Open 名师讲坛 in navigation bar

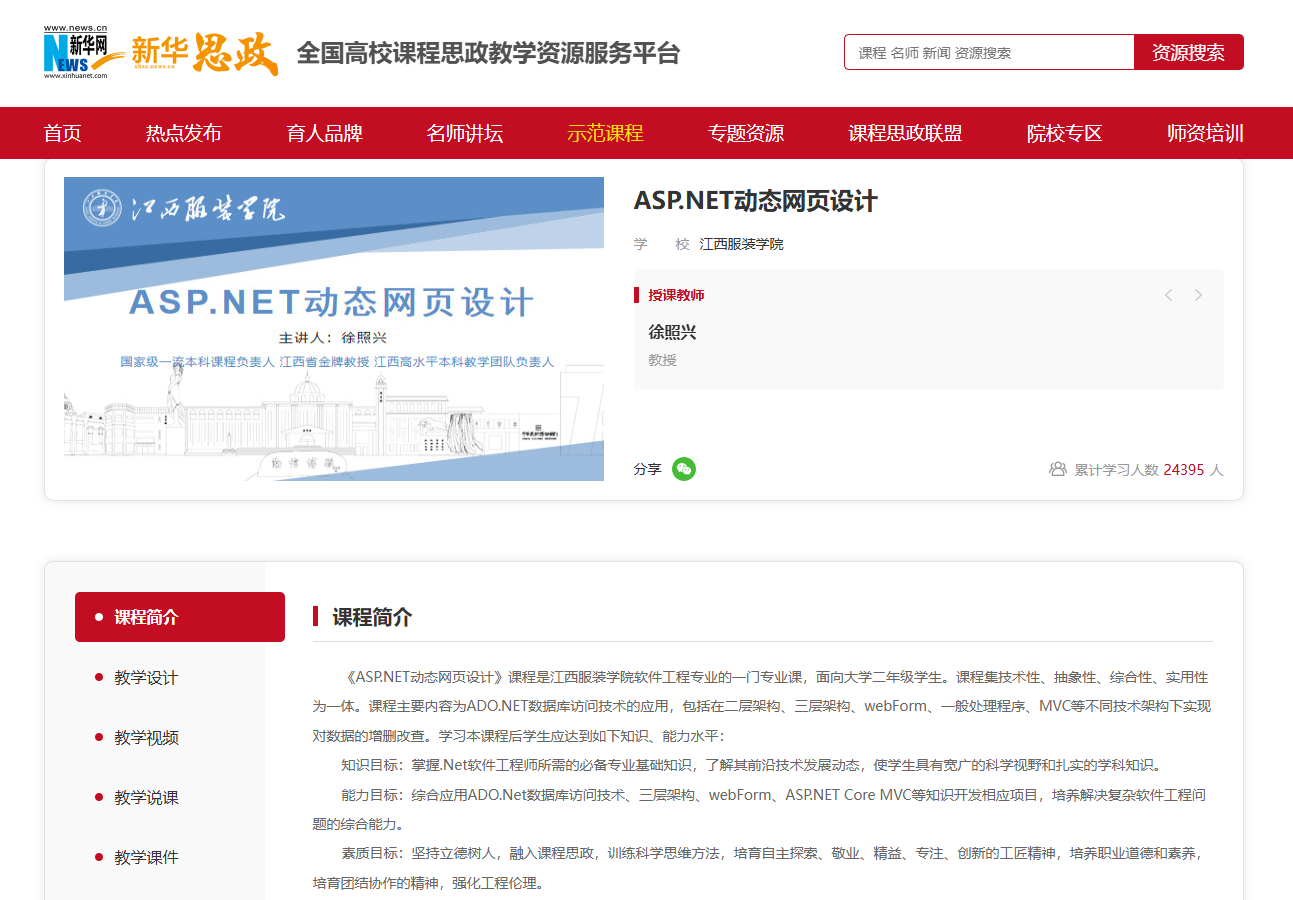[465, 133]
